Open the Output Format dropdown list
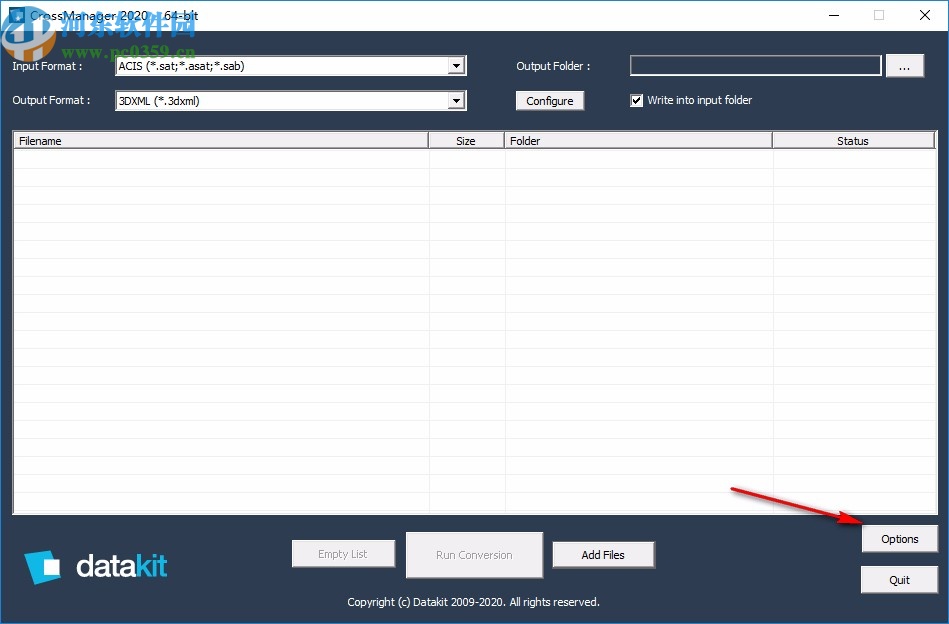949x624 pixels. point(456,100)
